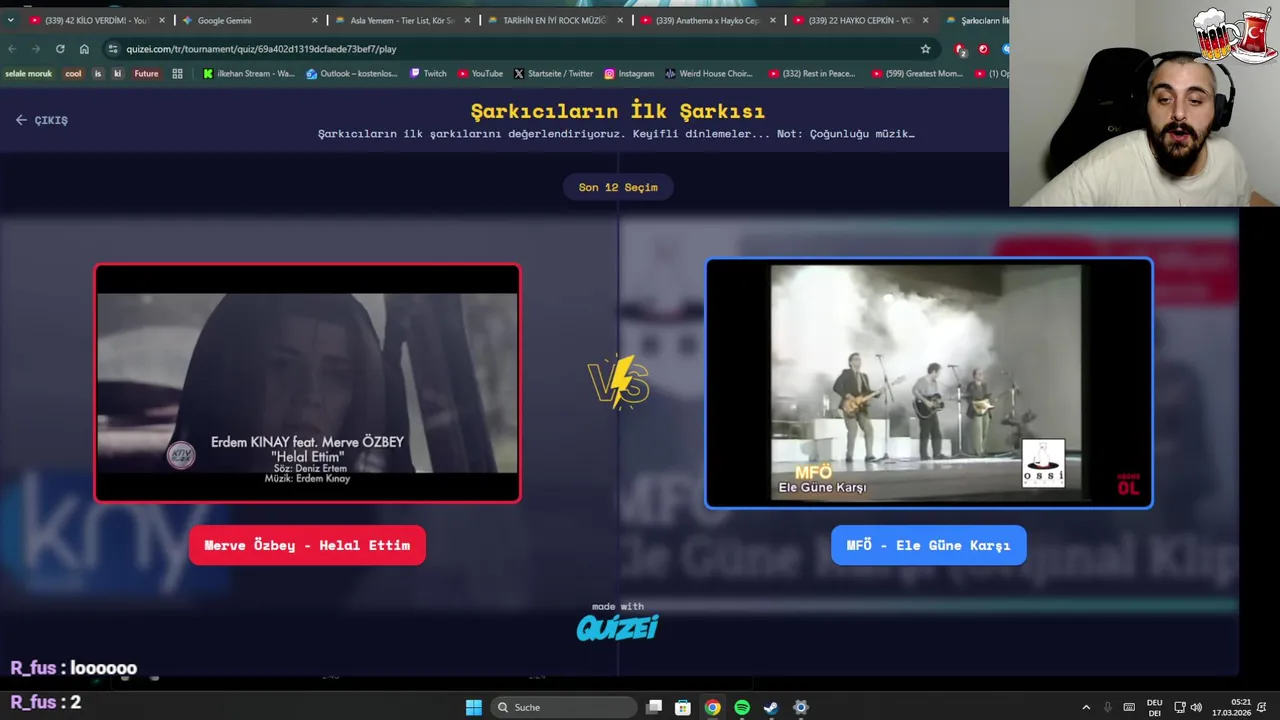Open the Greatest Mom bookmark
Image resolution: width=1280 pixels, height=720 pixels.
(917, 73)
